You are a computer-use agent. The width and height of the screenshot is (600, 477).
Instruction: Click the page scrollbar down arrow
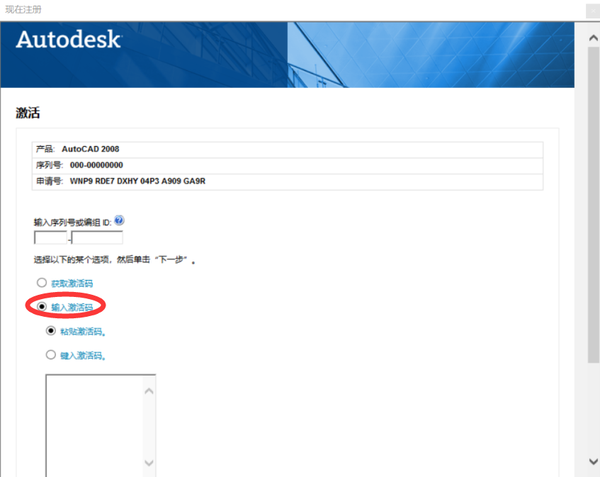pos(593,461)
